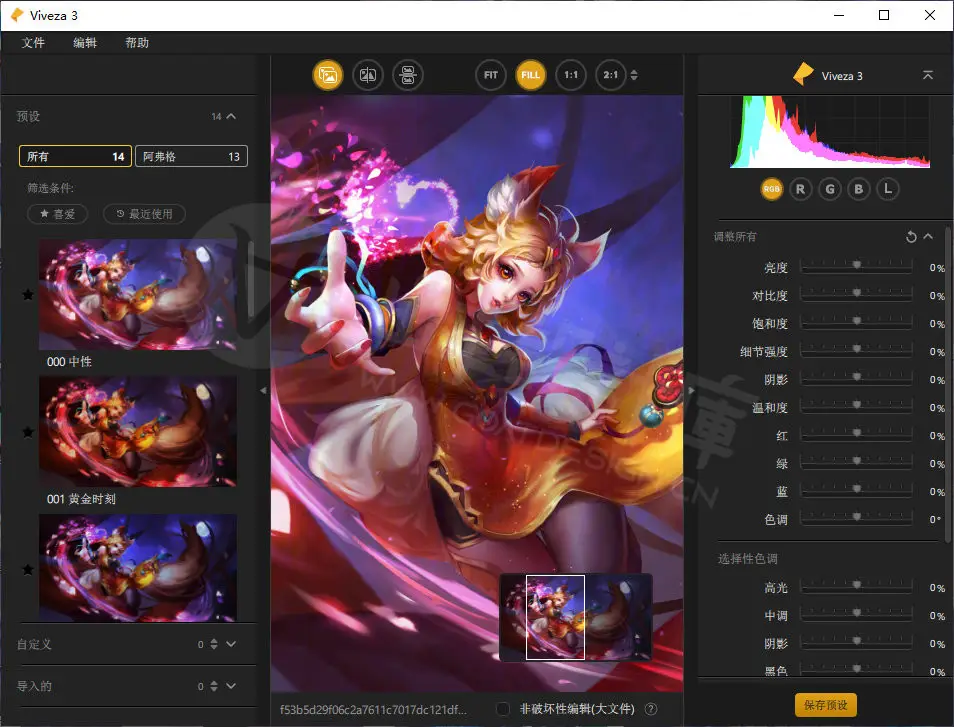The height and width of the screenshot is (727, 954).
Task: Click the FIT zoom button
Action: (x=490, y=75)
